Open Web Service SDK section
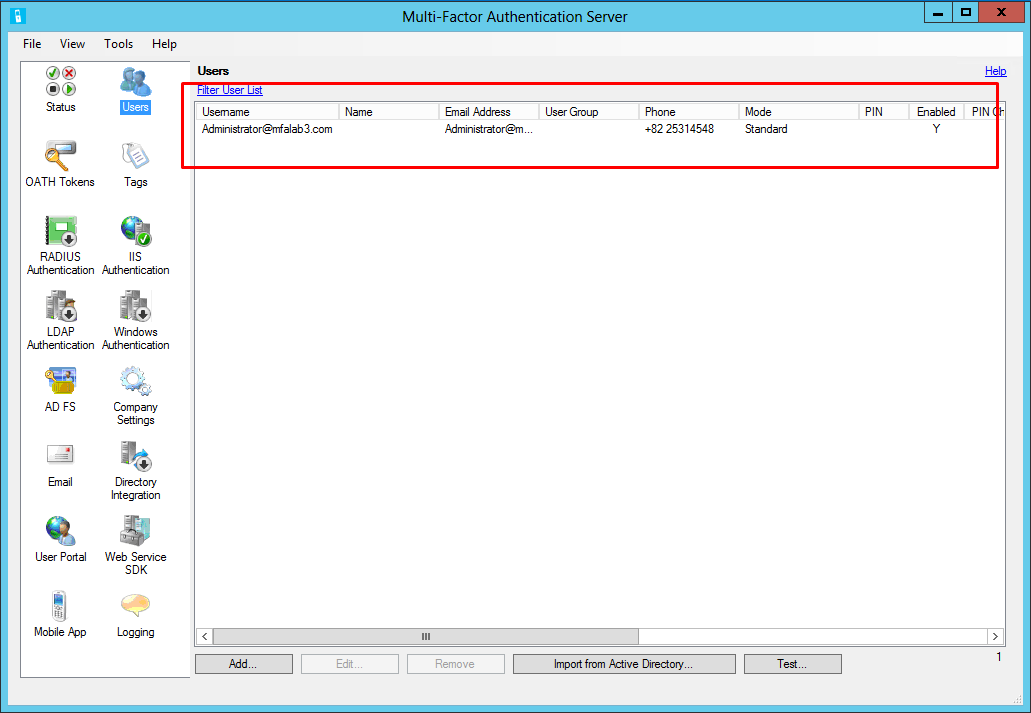 135,545
